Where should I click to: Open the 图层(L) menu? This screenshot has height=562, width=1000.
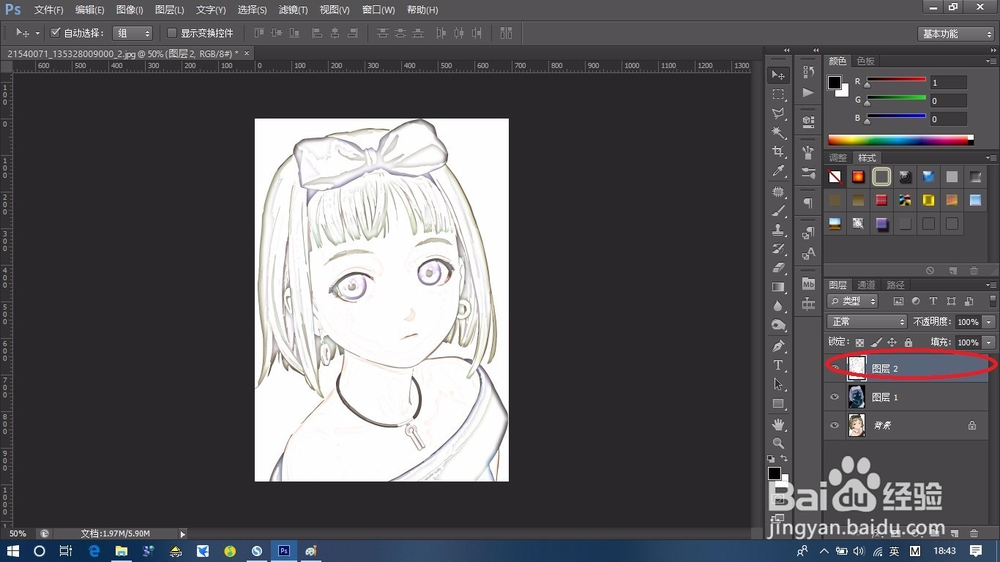170,10
